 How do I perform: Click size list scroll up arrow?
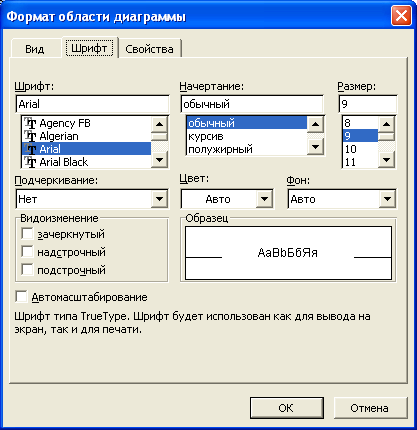pyautogui.click(x=386, y=125)
